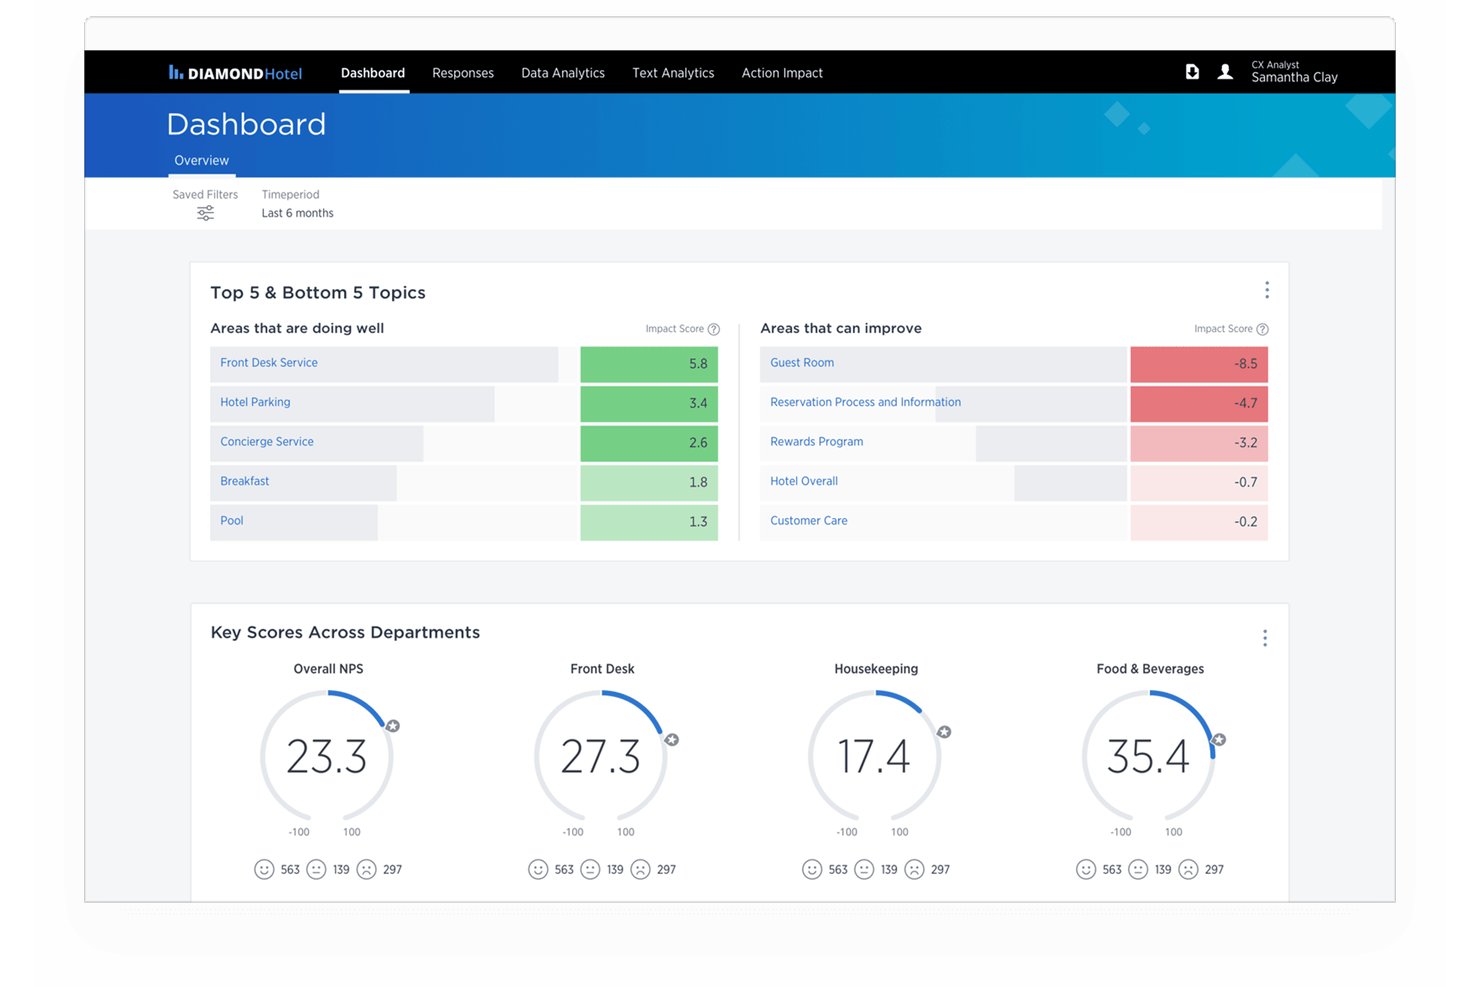Click the Food & Beverages score 35.4
1480x987 pixels.
[1148, 757]
